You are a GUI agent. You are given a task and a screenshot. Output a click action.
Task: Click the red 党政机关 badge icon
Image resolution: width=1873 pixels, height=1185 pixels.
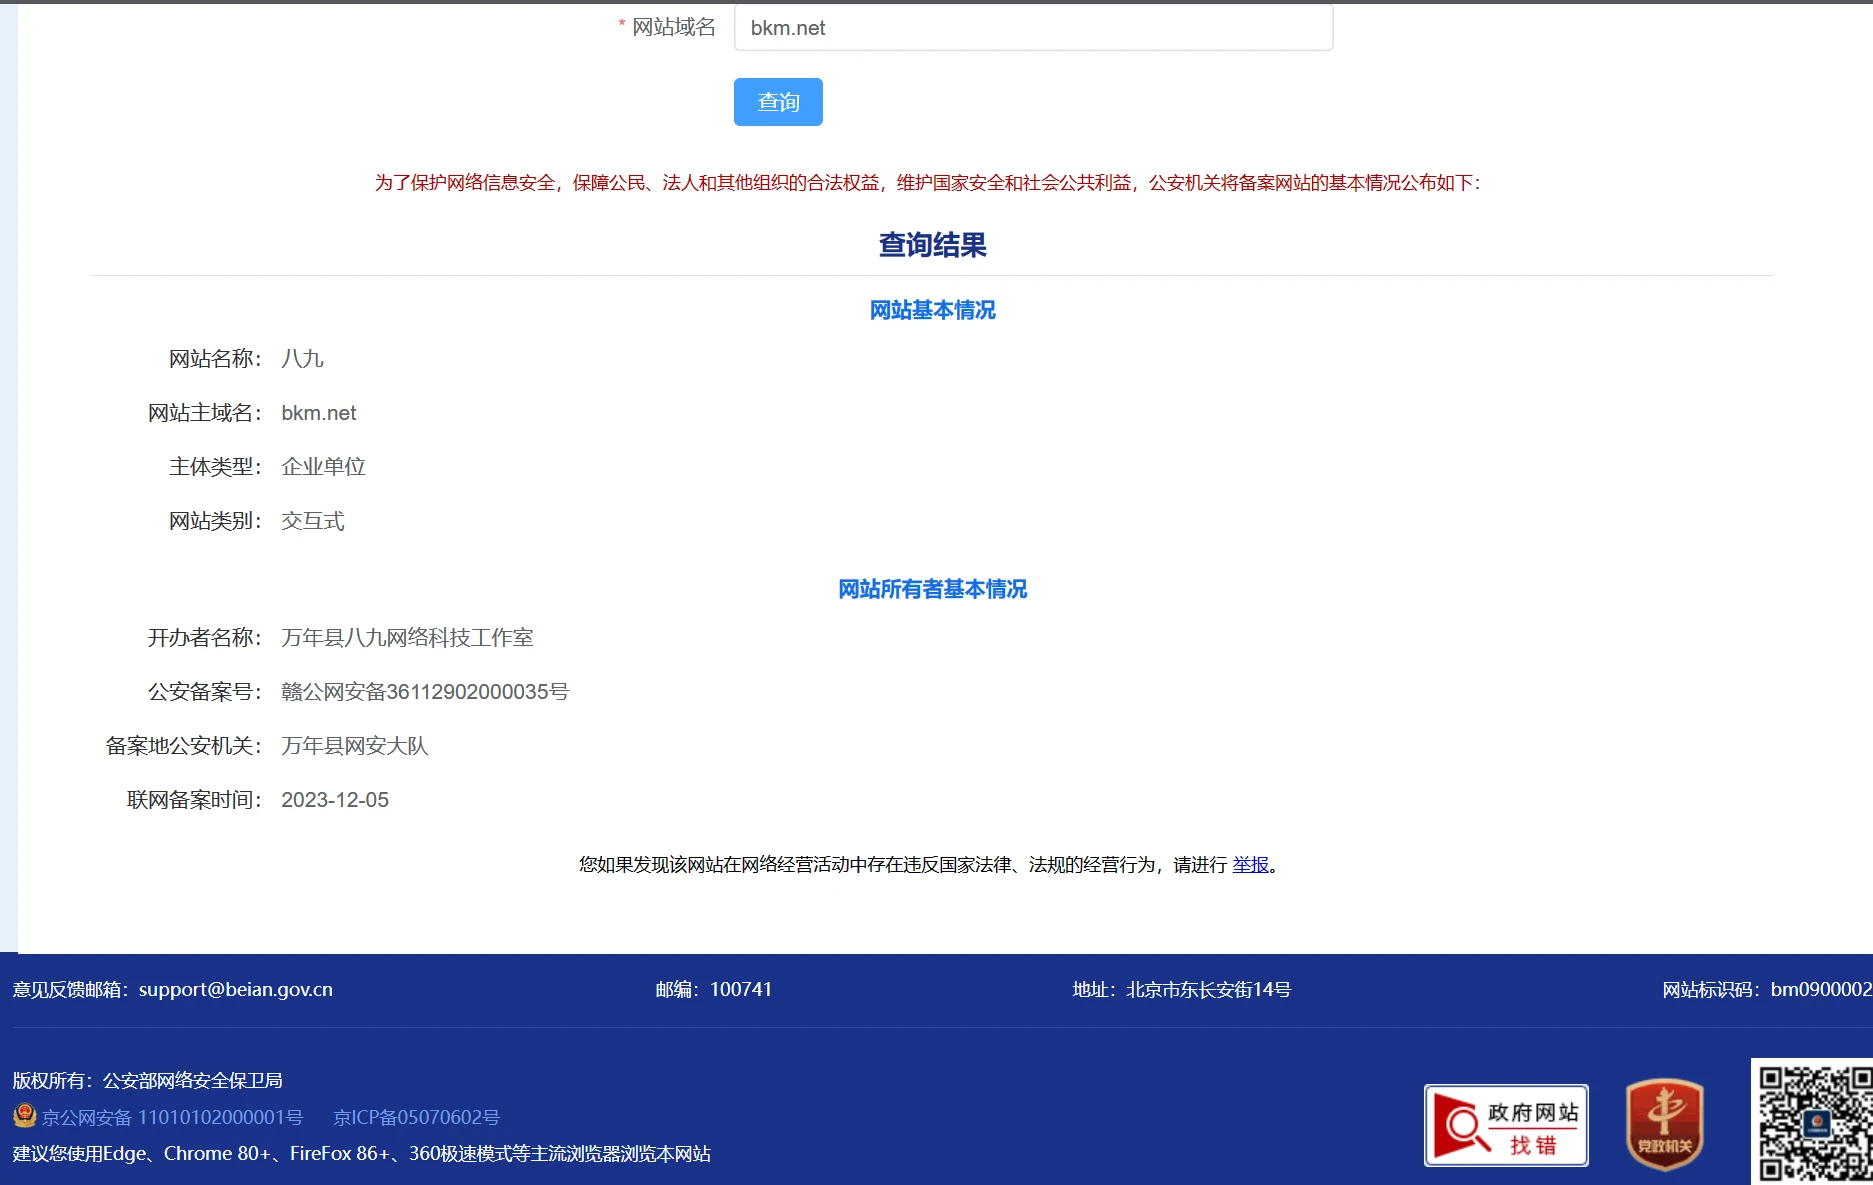tap(1664, 1124)
